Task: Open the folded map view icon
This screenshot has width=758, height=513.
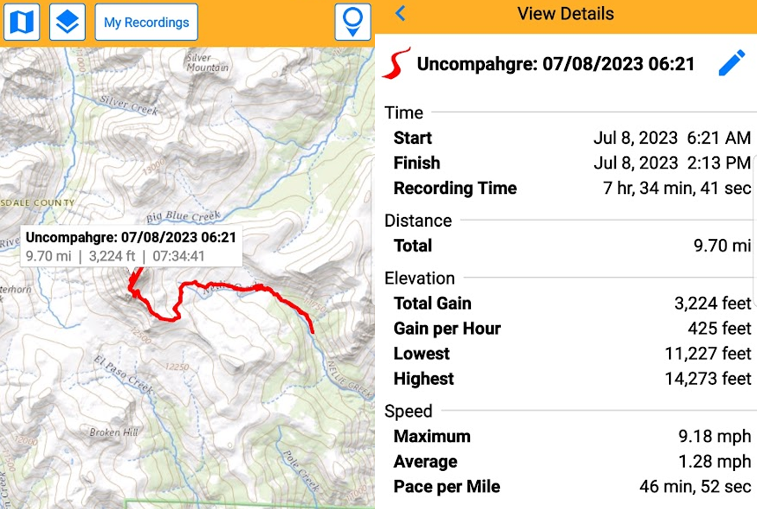Action: [x=21, y=22]
